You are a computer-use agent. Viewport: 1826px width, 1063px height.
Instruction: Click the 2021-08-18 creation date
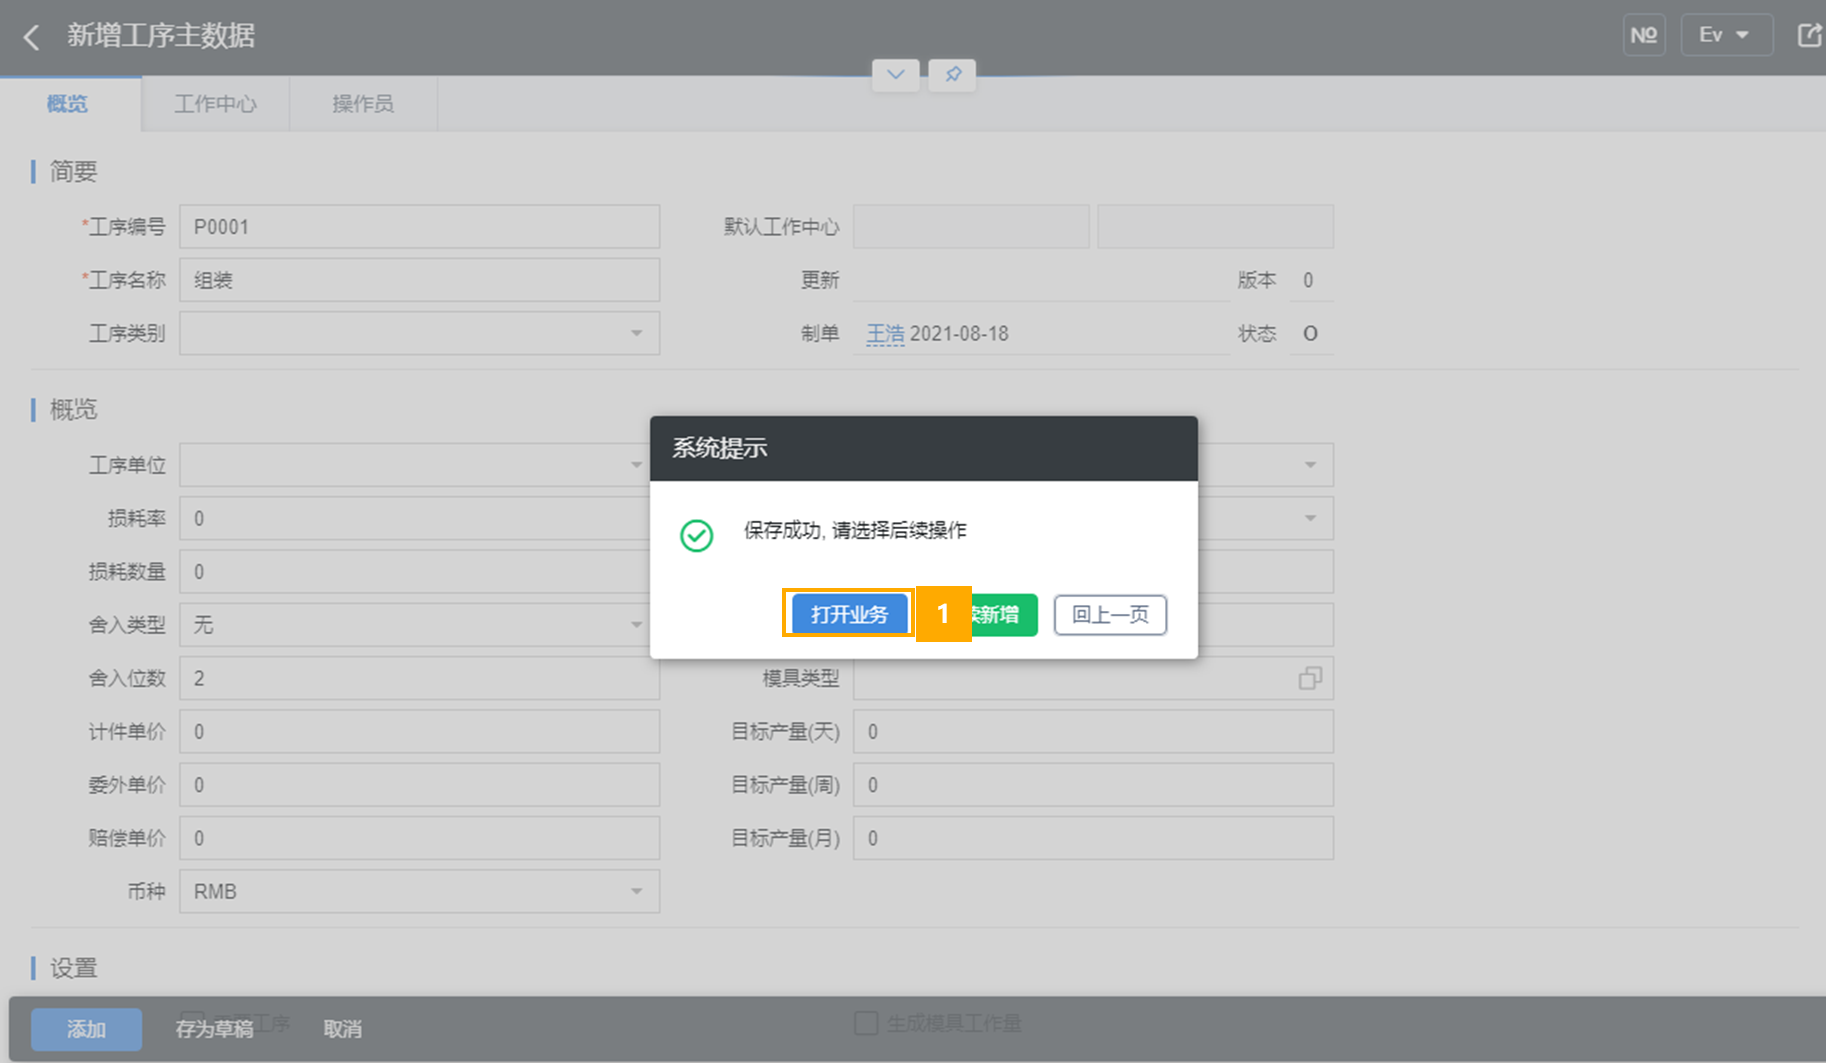click(959, 334)
